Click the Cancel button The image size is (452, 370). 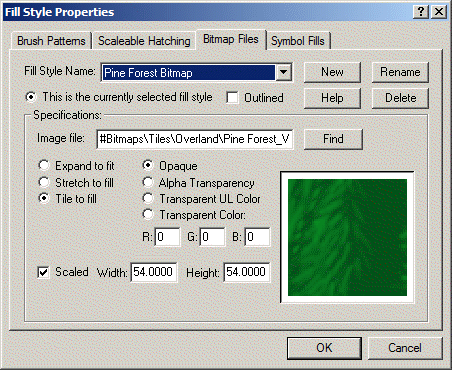pos(405,348)
